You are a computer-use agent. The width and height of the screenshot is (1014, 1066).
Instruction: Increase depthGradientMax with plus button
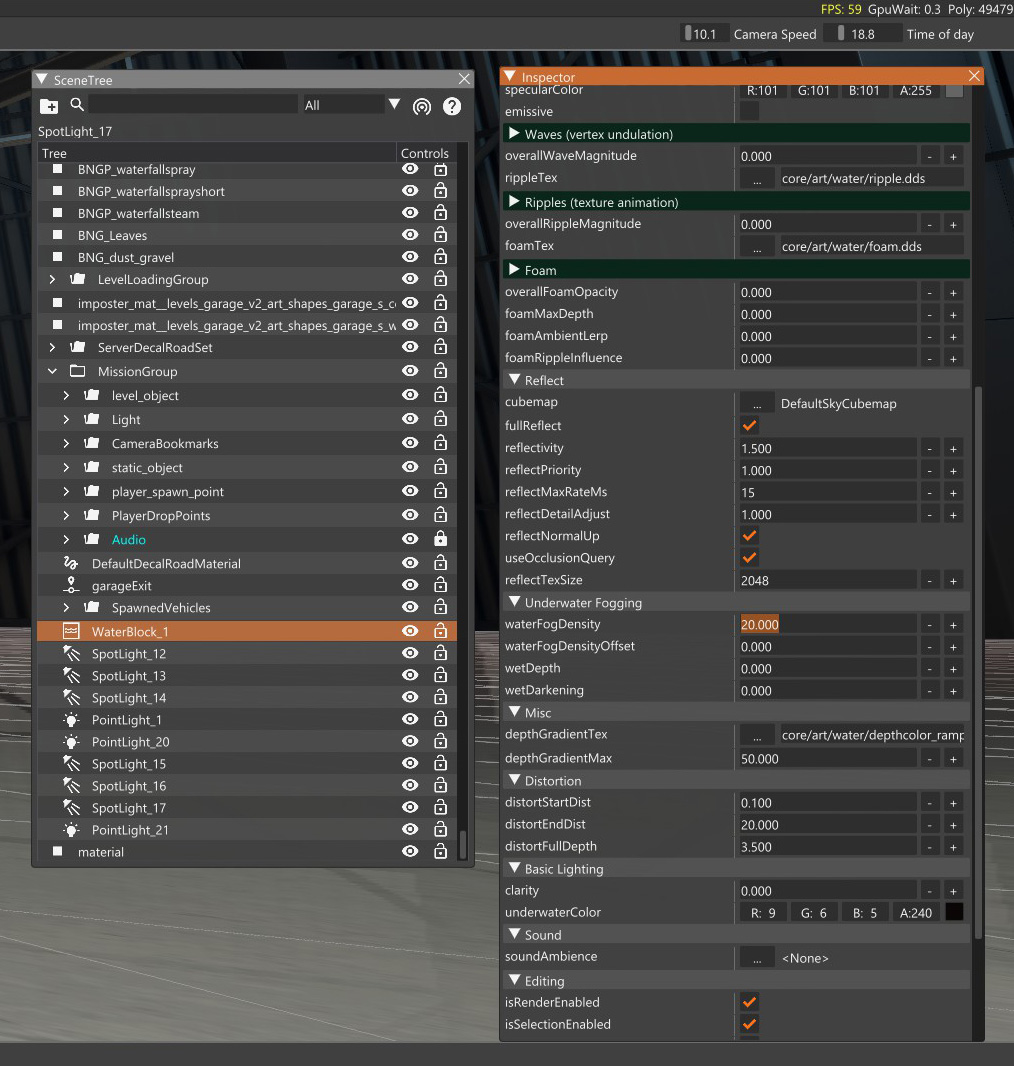click(954, 759)
